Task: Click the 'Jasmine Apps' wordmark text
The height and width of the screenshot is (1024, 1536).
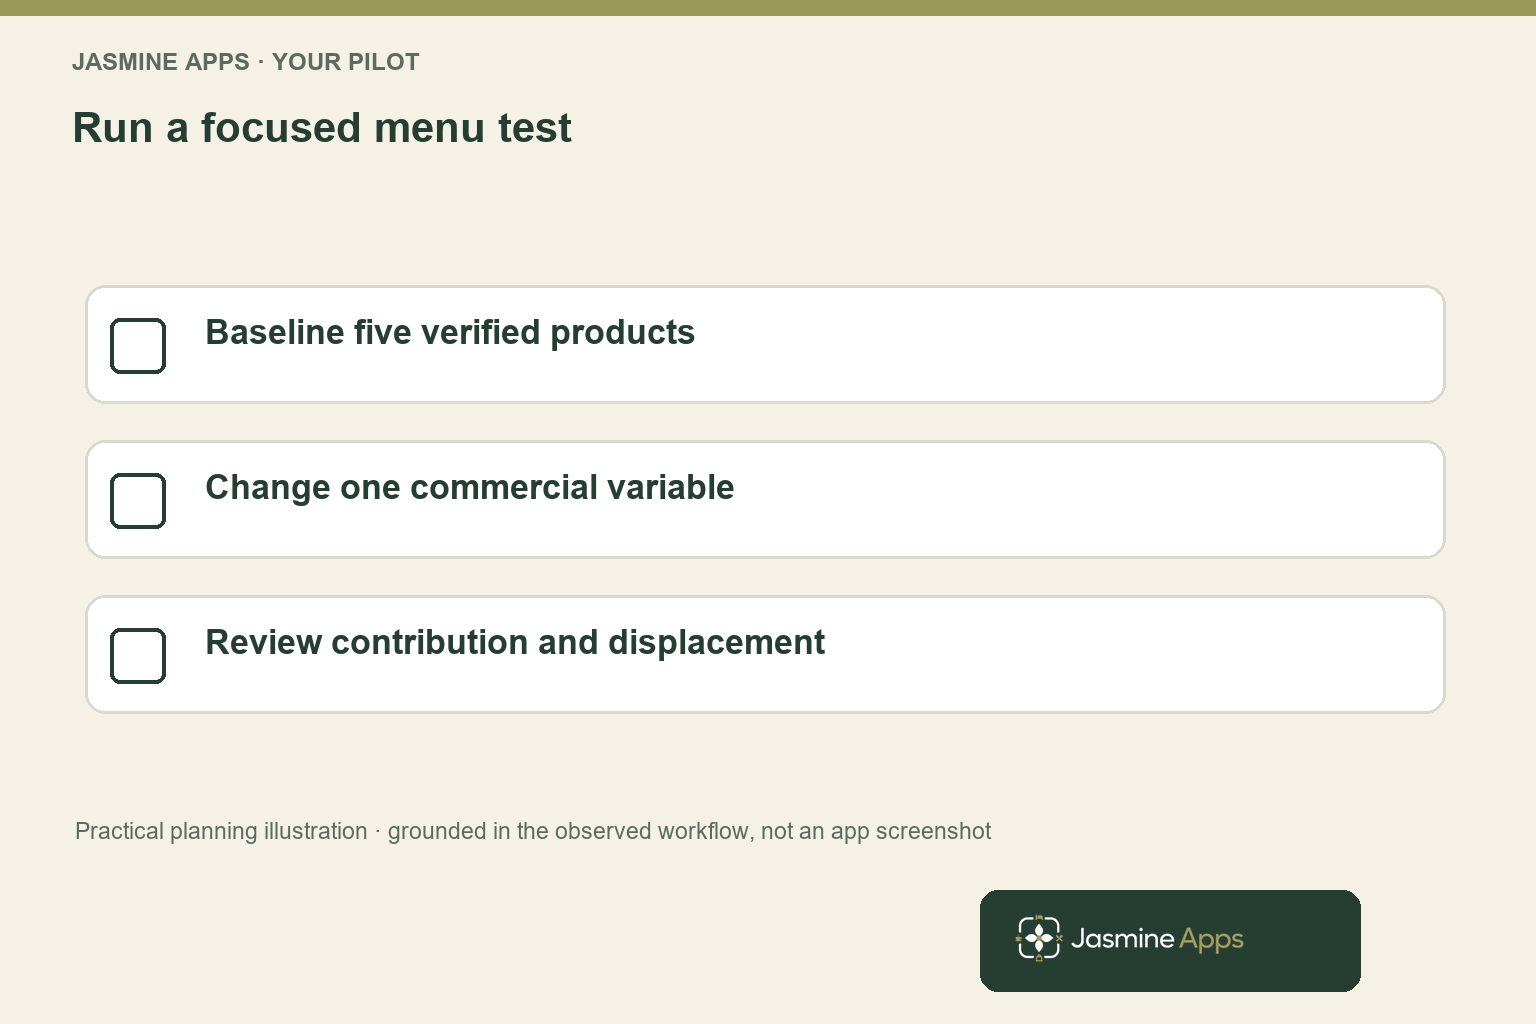Action: (x=1157, y=939)
